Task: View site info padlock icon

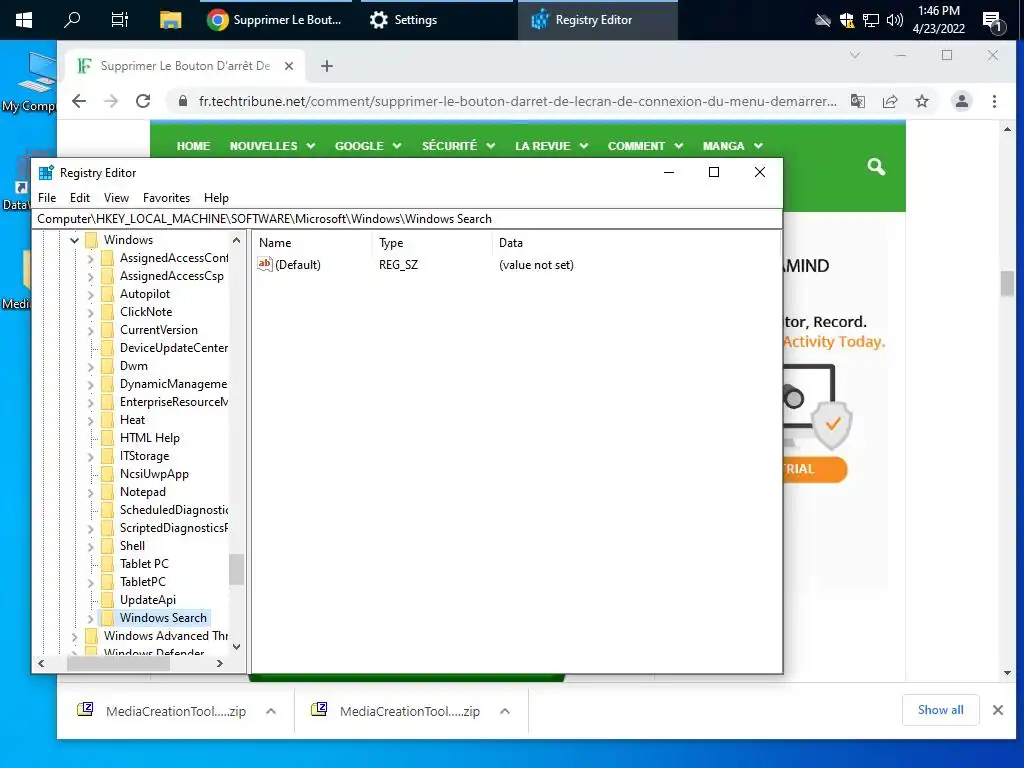Action: click(x=183, y=101)
